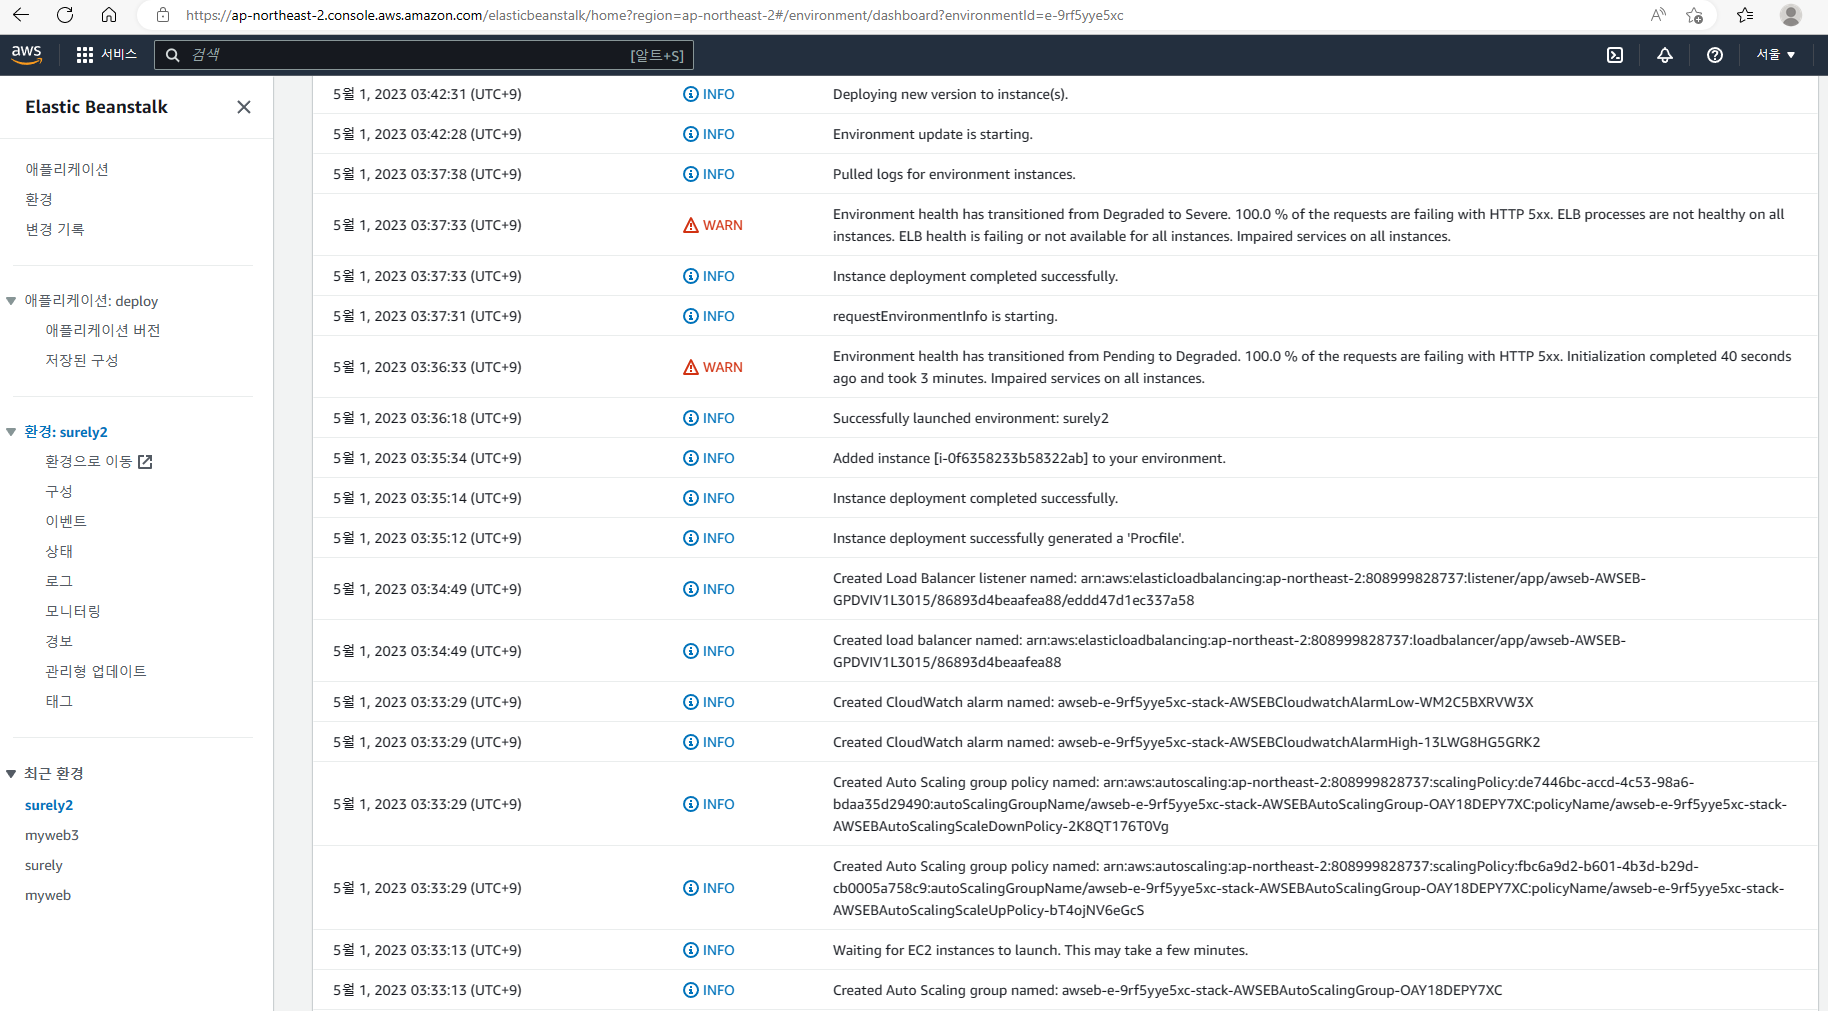Screen dimensions: 1828x1011
Task: Select 경보 in the environment menu
Action: coord(59,642)
